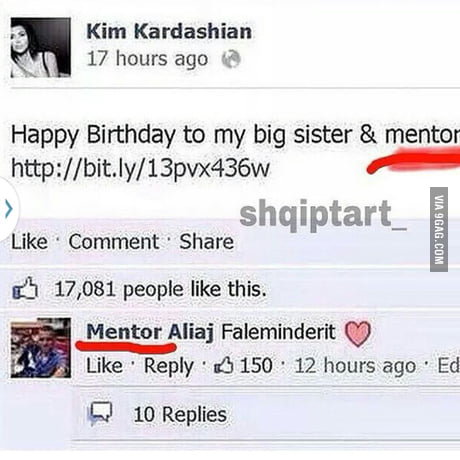The image size is (460, 460).
Task: Share the birthday post
Action: pos(207,241)
